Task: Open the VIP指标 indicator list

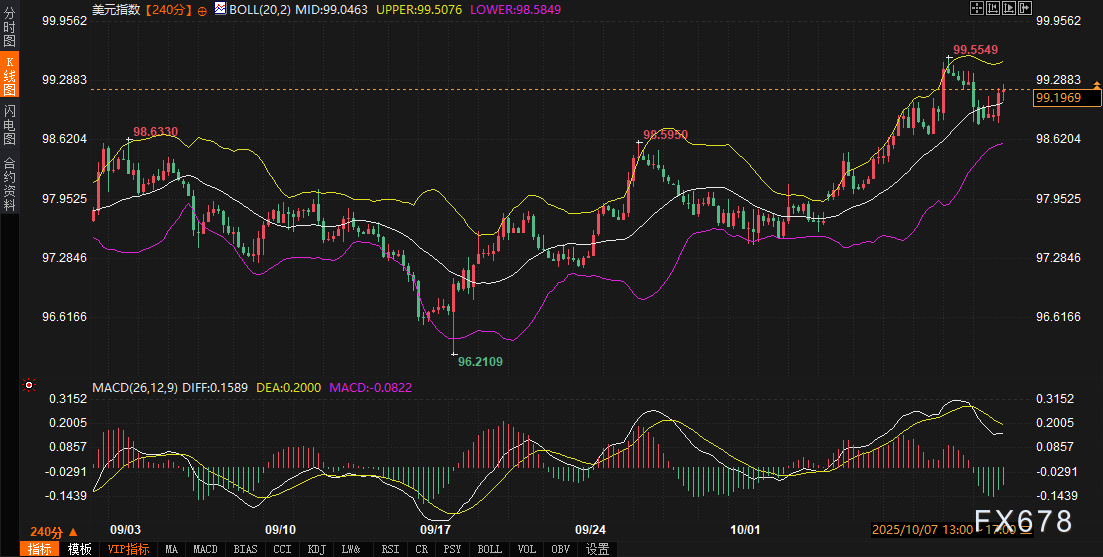Action: point(129,549)
